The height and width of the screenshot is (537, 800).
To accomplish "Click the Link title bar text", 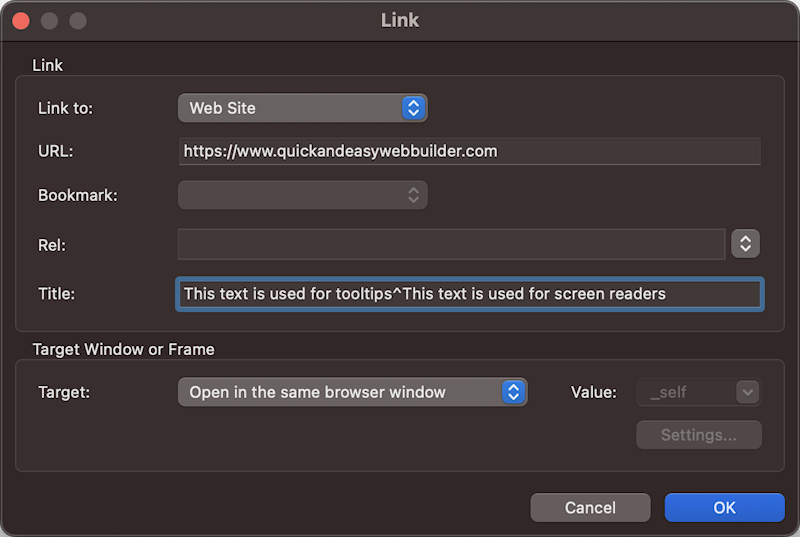I will [400, 20].
